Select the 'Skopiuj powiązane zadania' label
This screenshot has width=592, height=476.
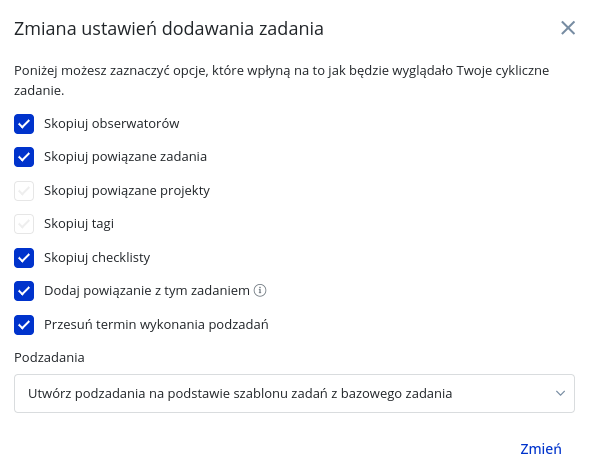[x=125, y=157]
